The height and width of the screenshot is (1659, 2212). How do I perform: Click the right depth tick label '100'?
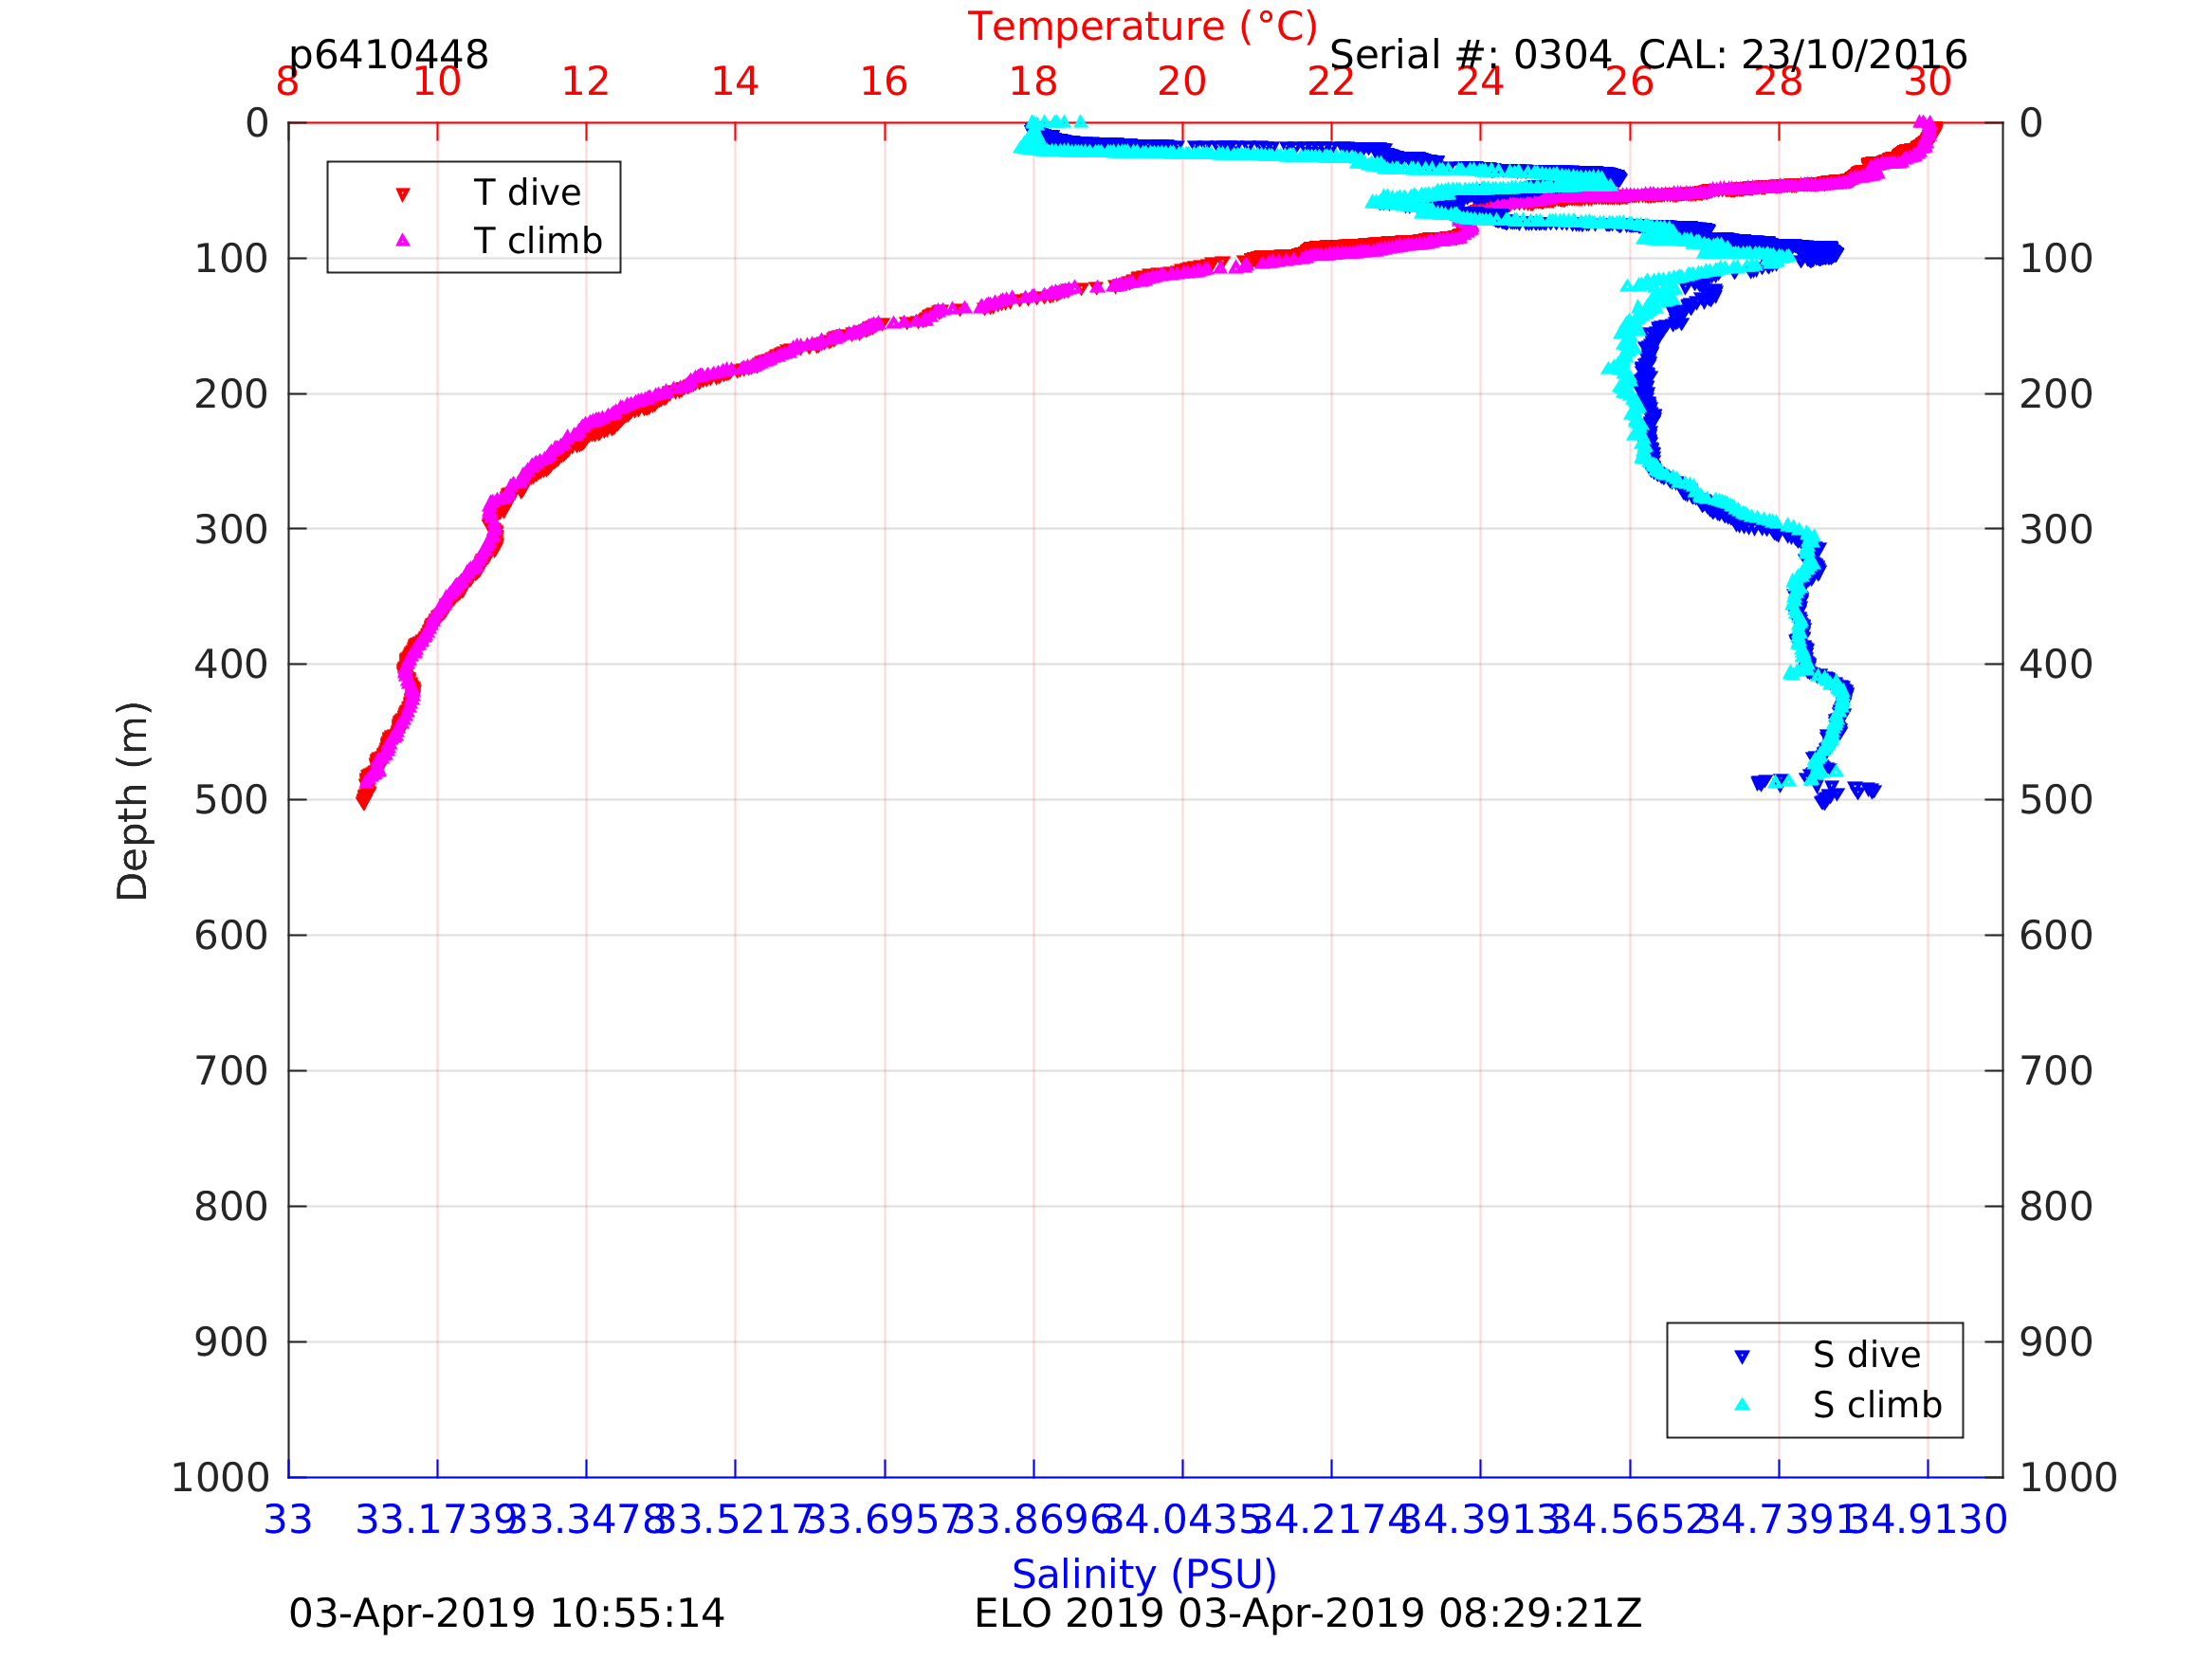click(x=2056, y=260)
